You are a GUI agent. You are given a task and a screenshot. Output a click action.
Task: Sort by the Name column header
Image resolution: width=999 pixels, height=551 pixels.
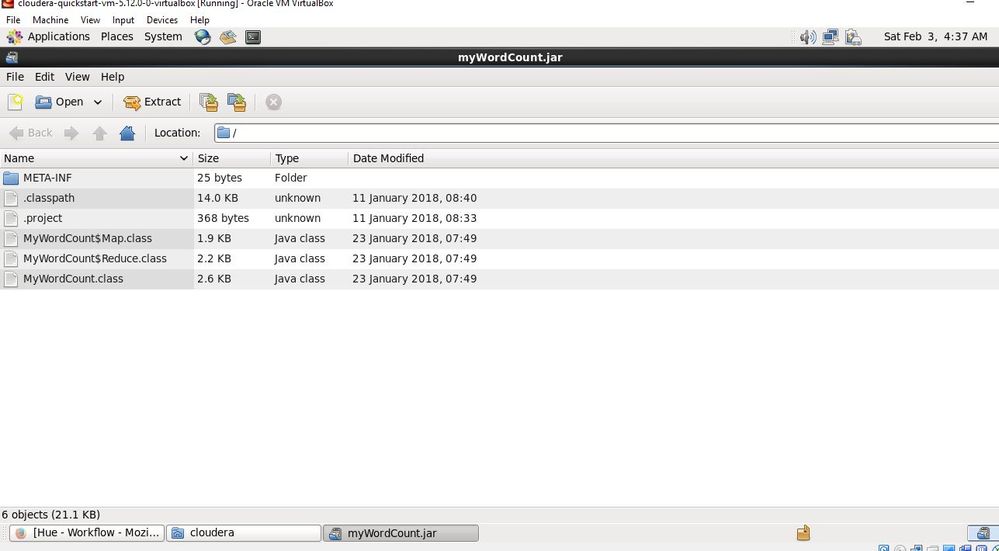pos(96,158)
